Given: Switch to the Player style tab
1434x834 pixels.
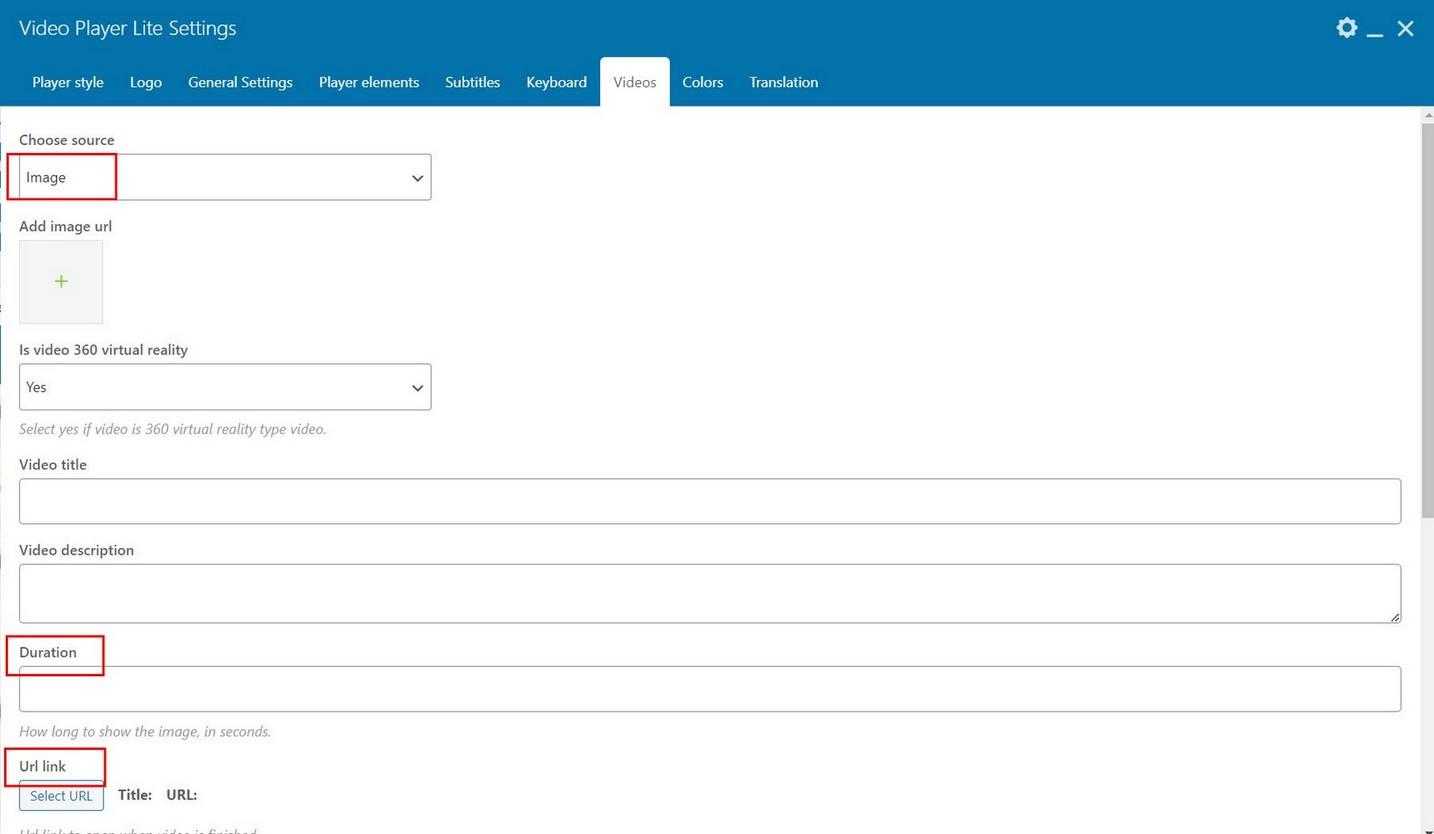Looking at the screenshot, I should coord(68,82).
